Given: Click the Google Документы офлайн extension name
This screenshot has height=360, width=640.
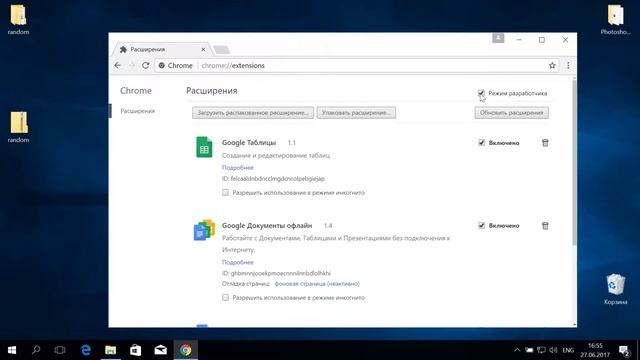Looking at the screenshot, I should point(267,225).
